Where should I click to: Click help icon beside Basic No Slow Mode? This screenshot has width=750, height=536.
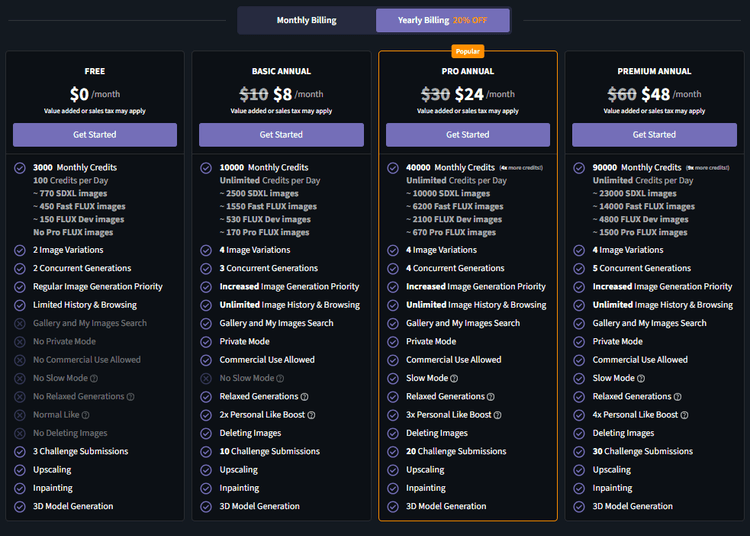280,379
